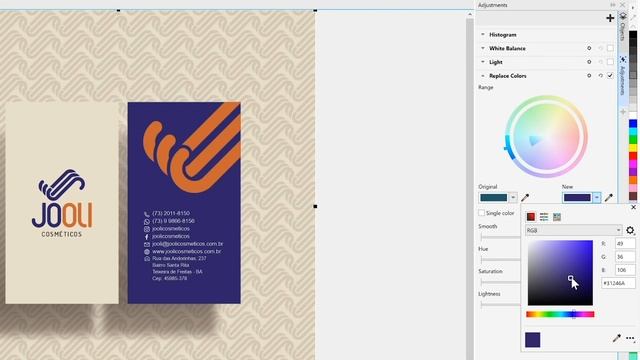
Task: Add a new adjustment with the plus button
Action: tap(610, 18)
